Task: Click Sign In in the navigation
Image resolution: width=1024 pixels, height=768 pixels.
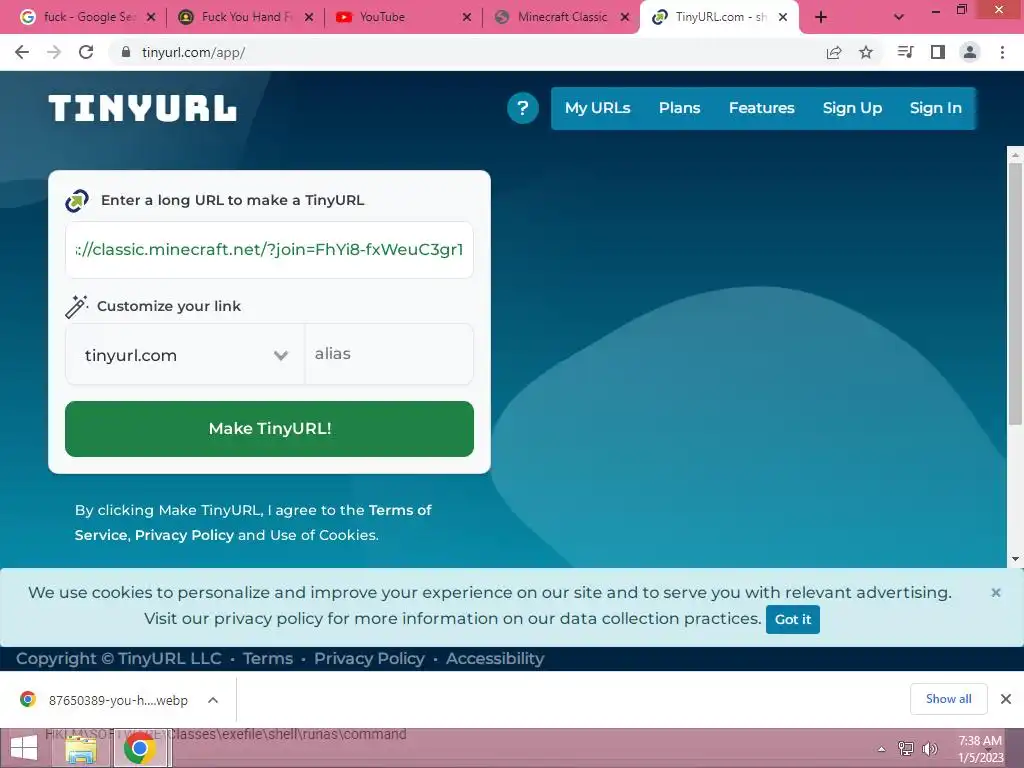Action: click(936, 108)
